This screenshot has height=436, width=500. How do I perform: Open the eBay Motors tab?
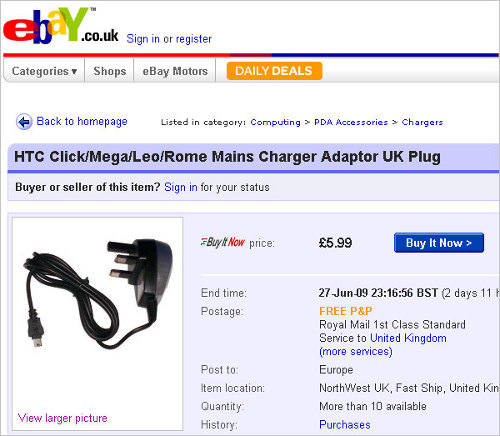point(175,71)
